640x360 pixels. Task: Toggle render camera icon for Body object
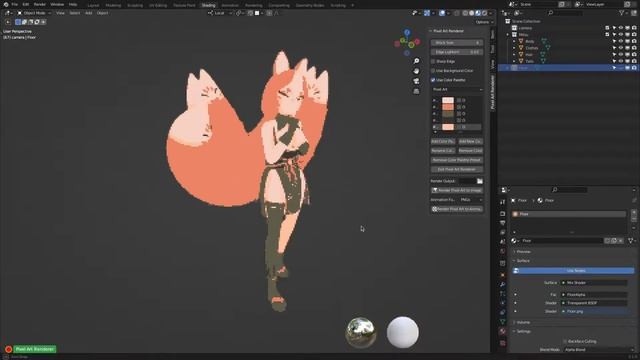pos(634,41)
